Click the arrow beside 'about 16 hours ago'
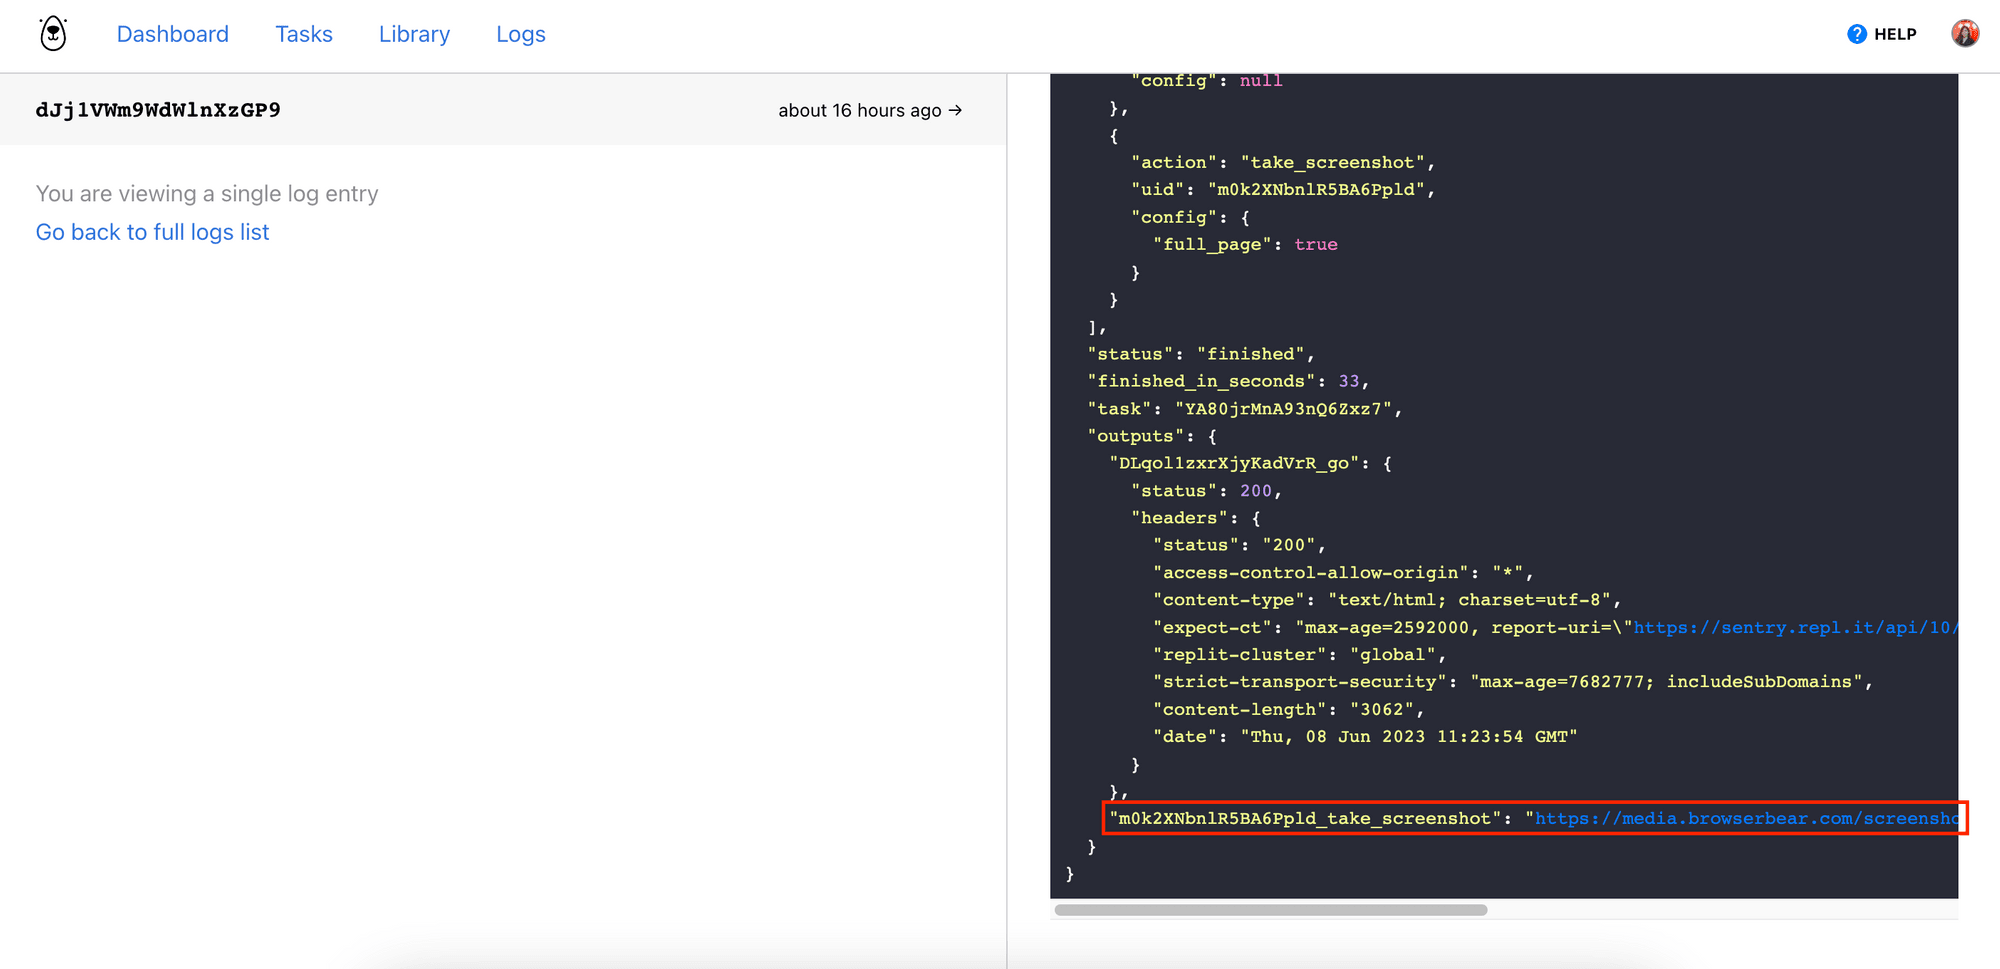Image resolution: width=2000 pixels, height=969 pixels. [x=954, y=110]
